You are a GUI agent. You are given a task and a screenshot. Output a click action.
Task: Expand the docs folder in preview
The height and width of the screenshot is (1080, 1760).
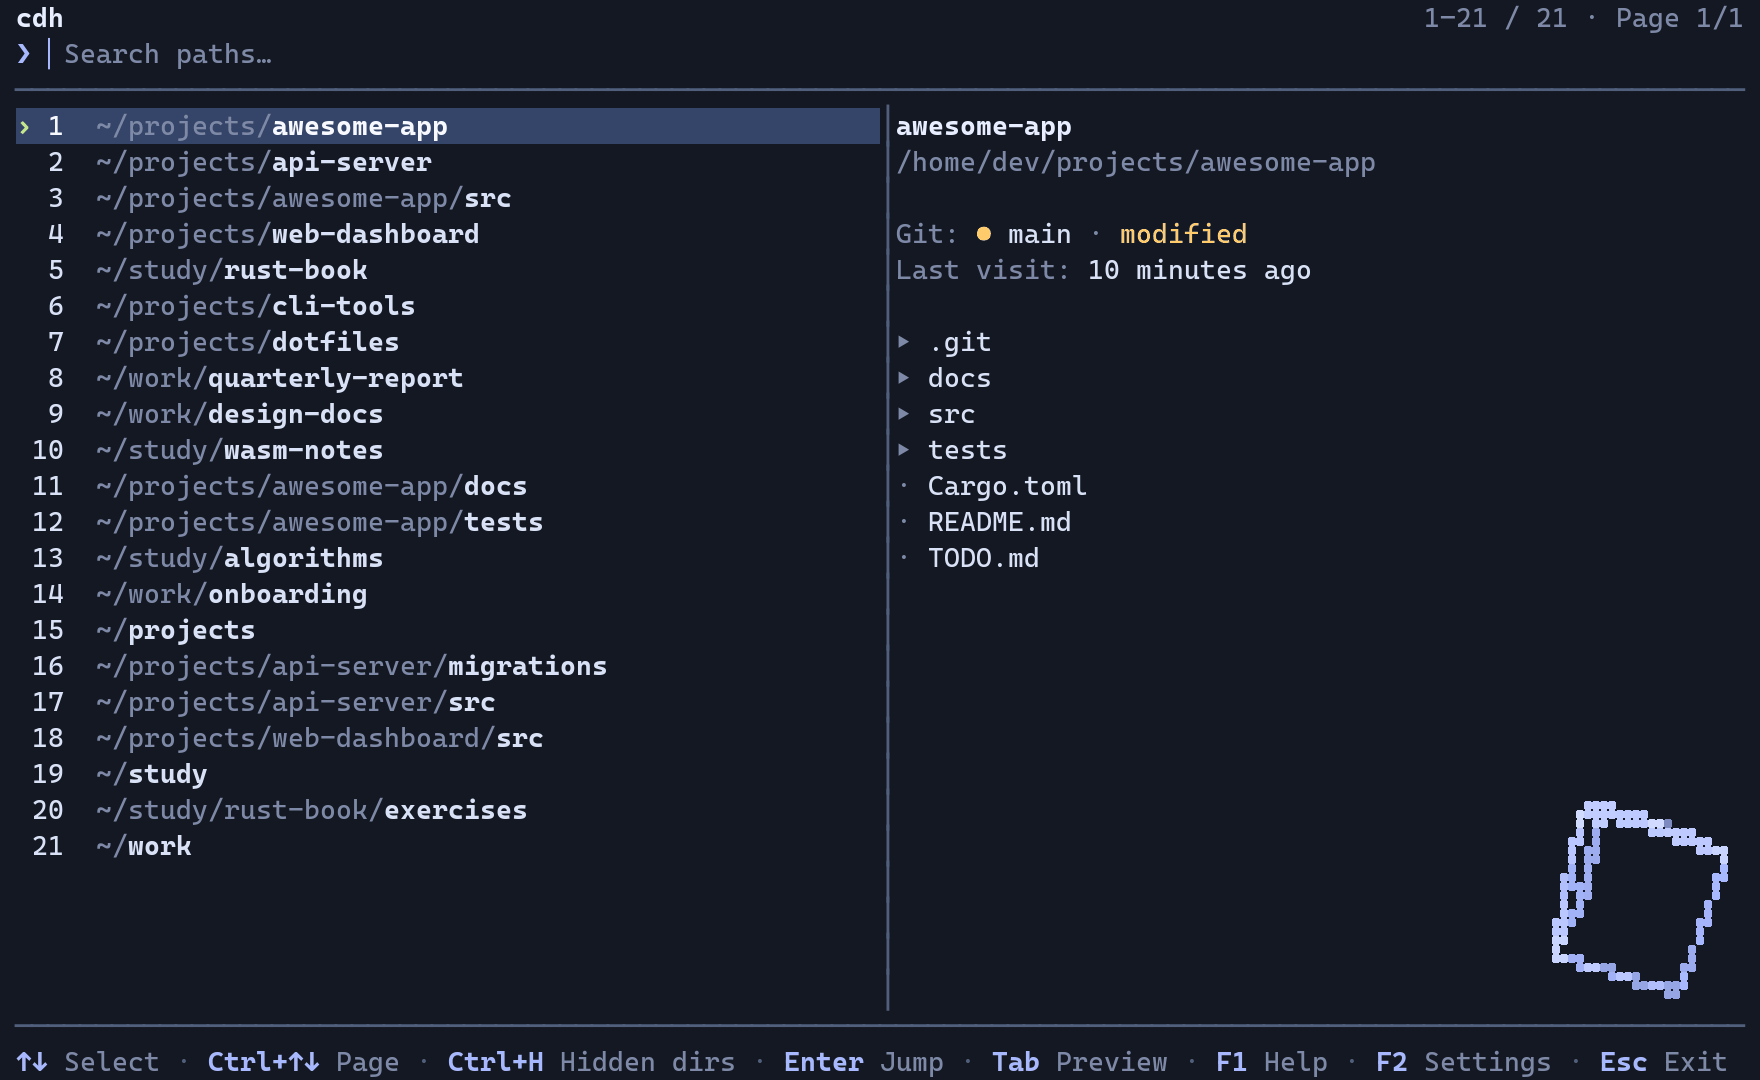click(x=944, y=378)
